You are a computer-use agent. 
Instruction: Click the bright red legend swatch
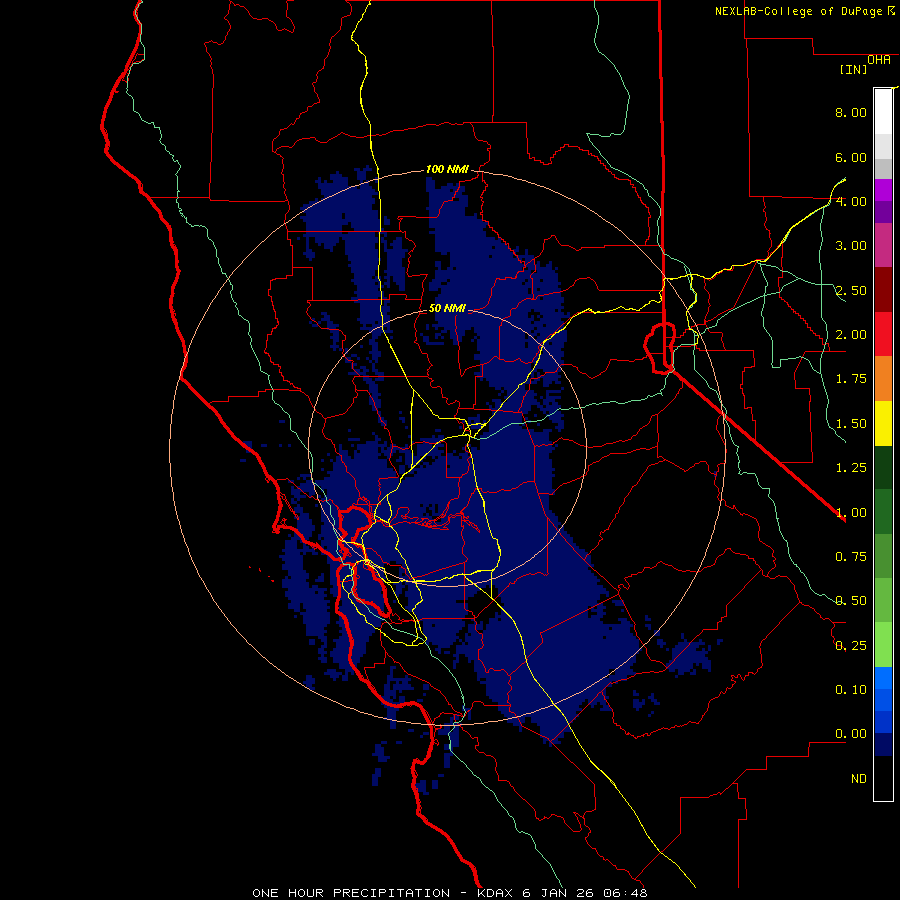(883, 334)
